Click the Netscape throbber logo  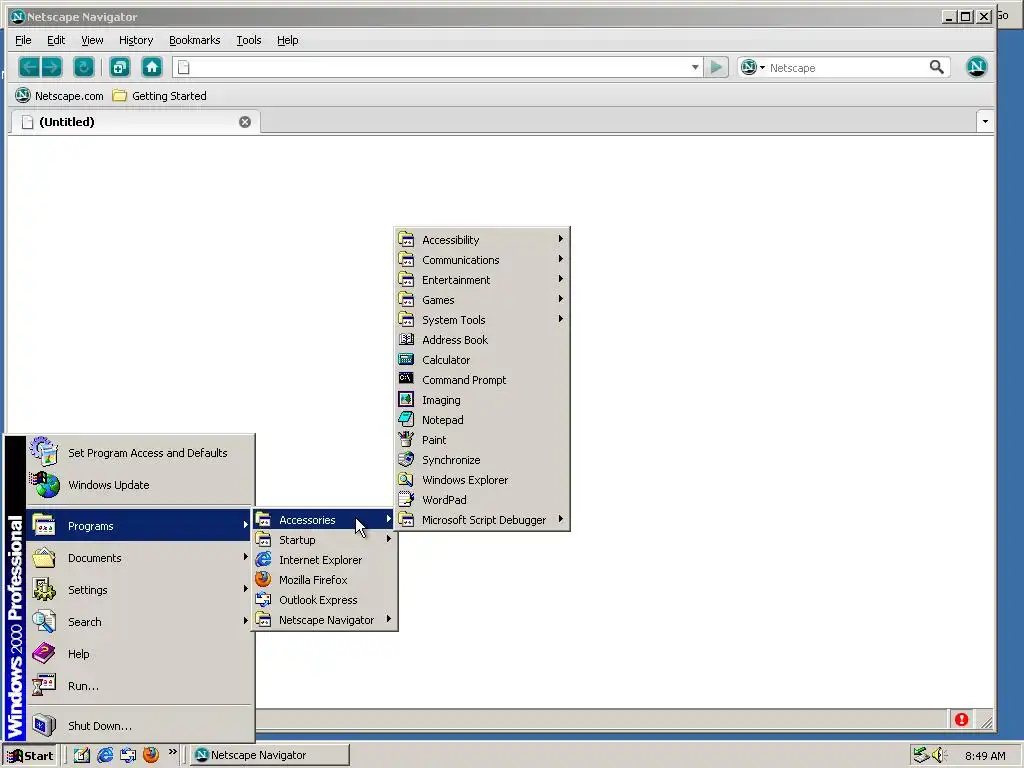976,67
